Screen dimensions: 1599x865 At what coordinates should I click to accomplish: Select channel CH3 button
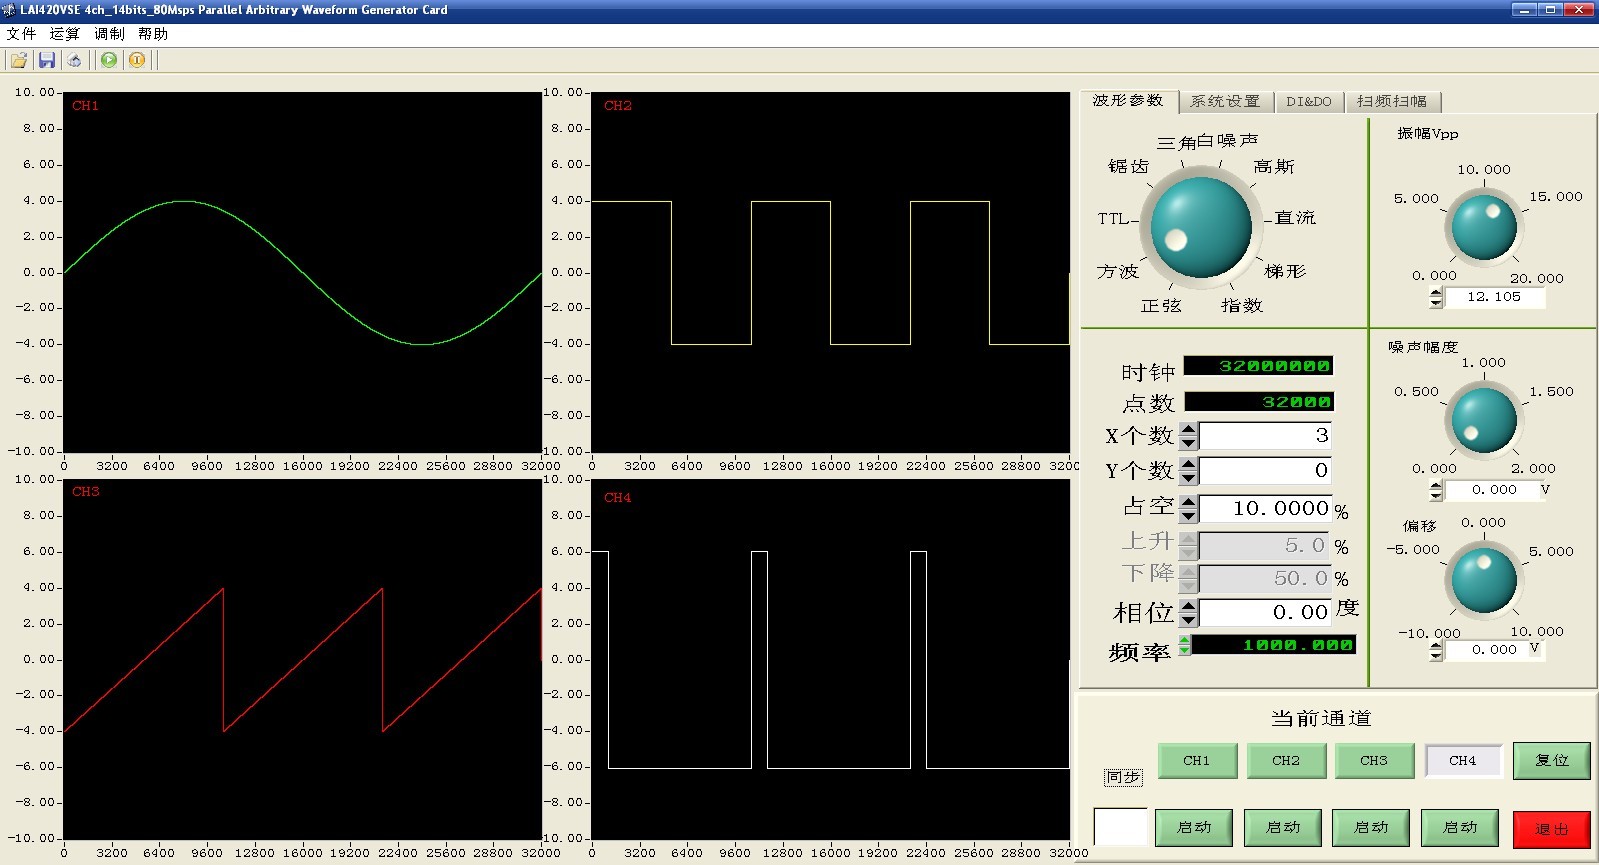coord(1374,761)
